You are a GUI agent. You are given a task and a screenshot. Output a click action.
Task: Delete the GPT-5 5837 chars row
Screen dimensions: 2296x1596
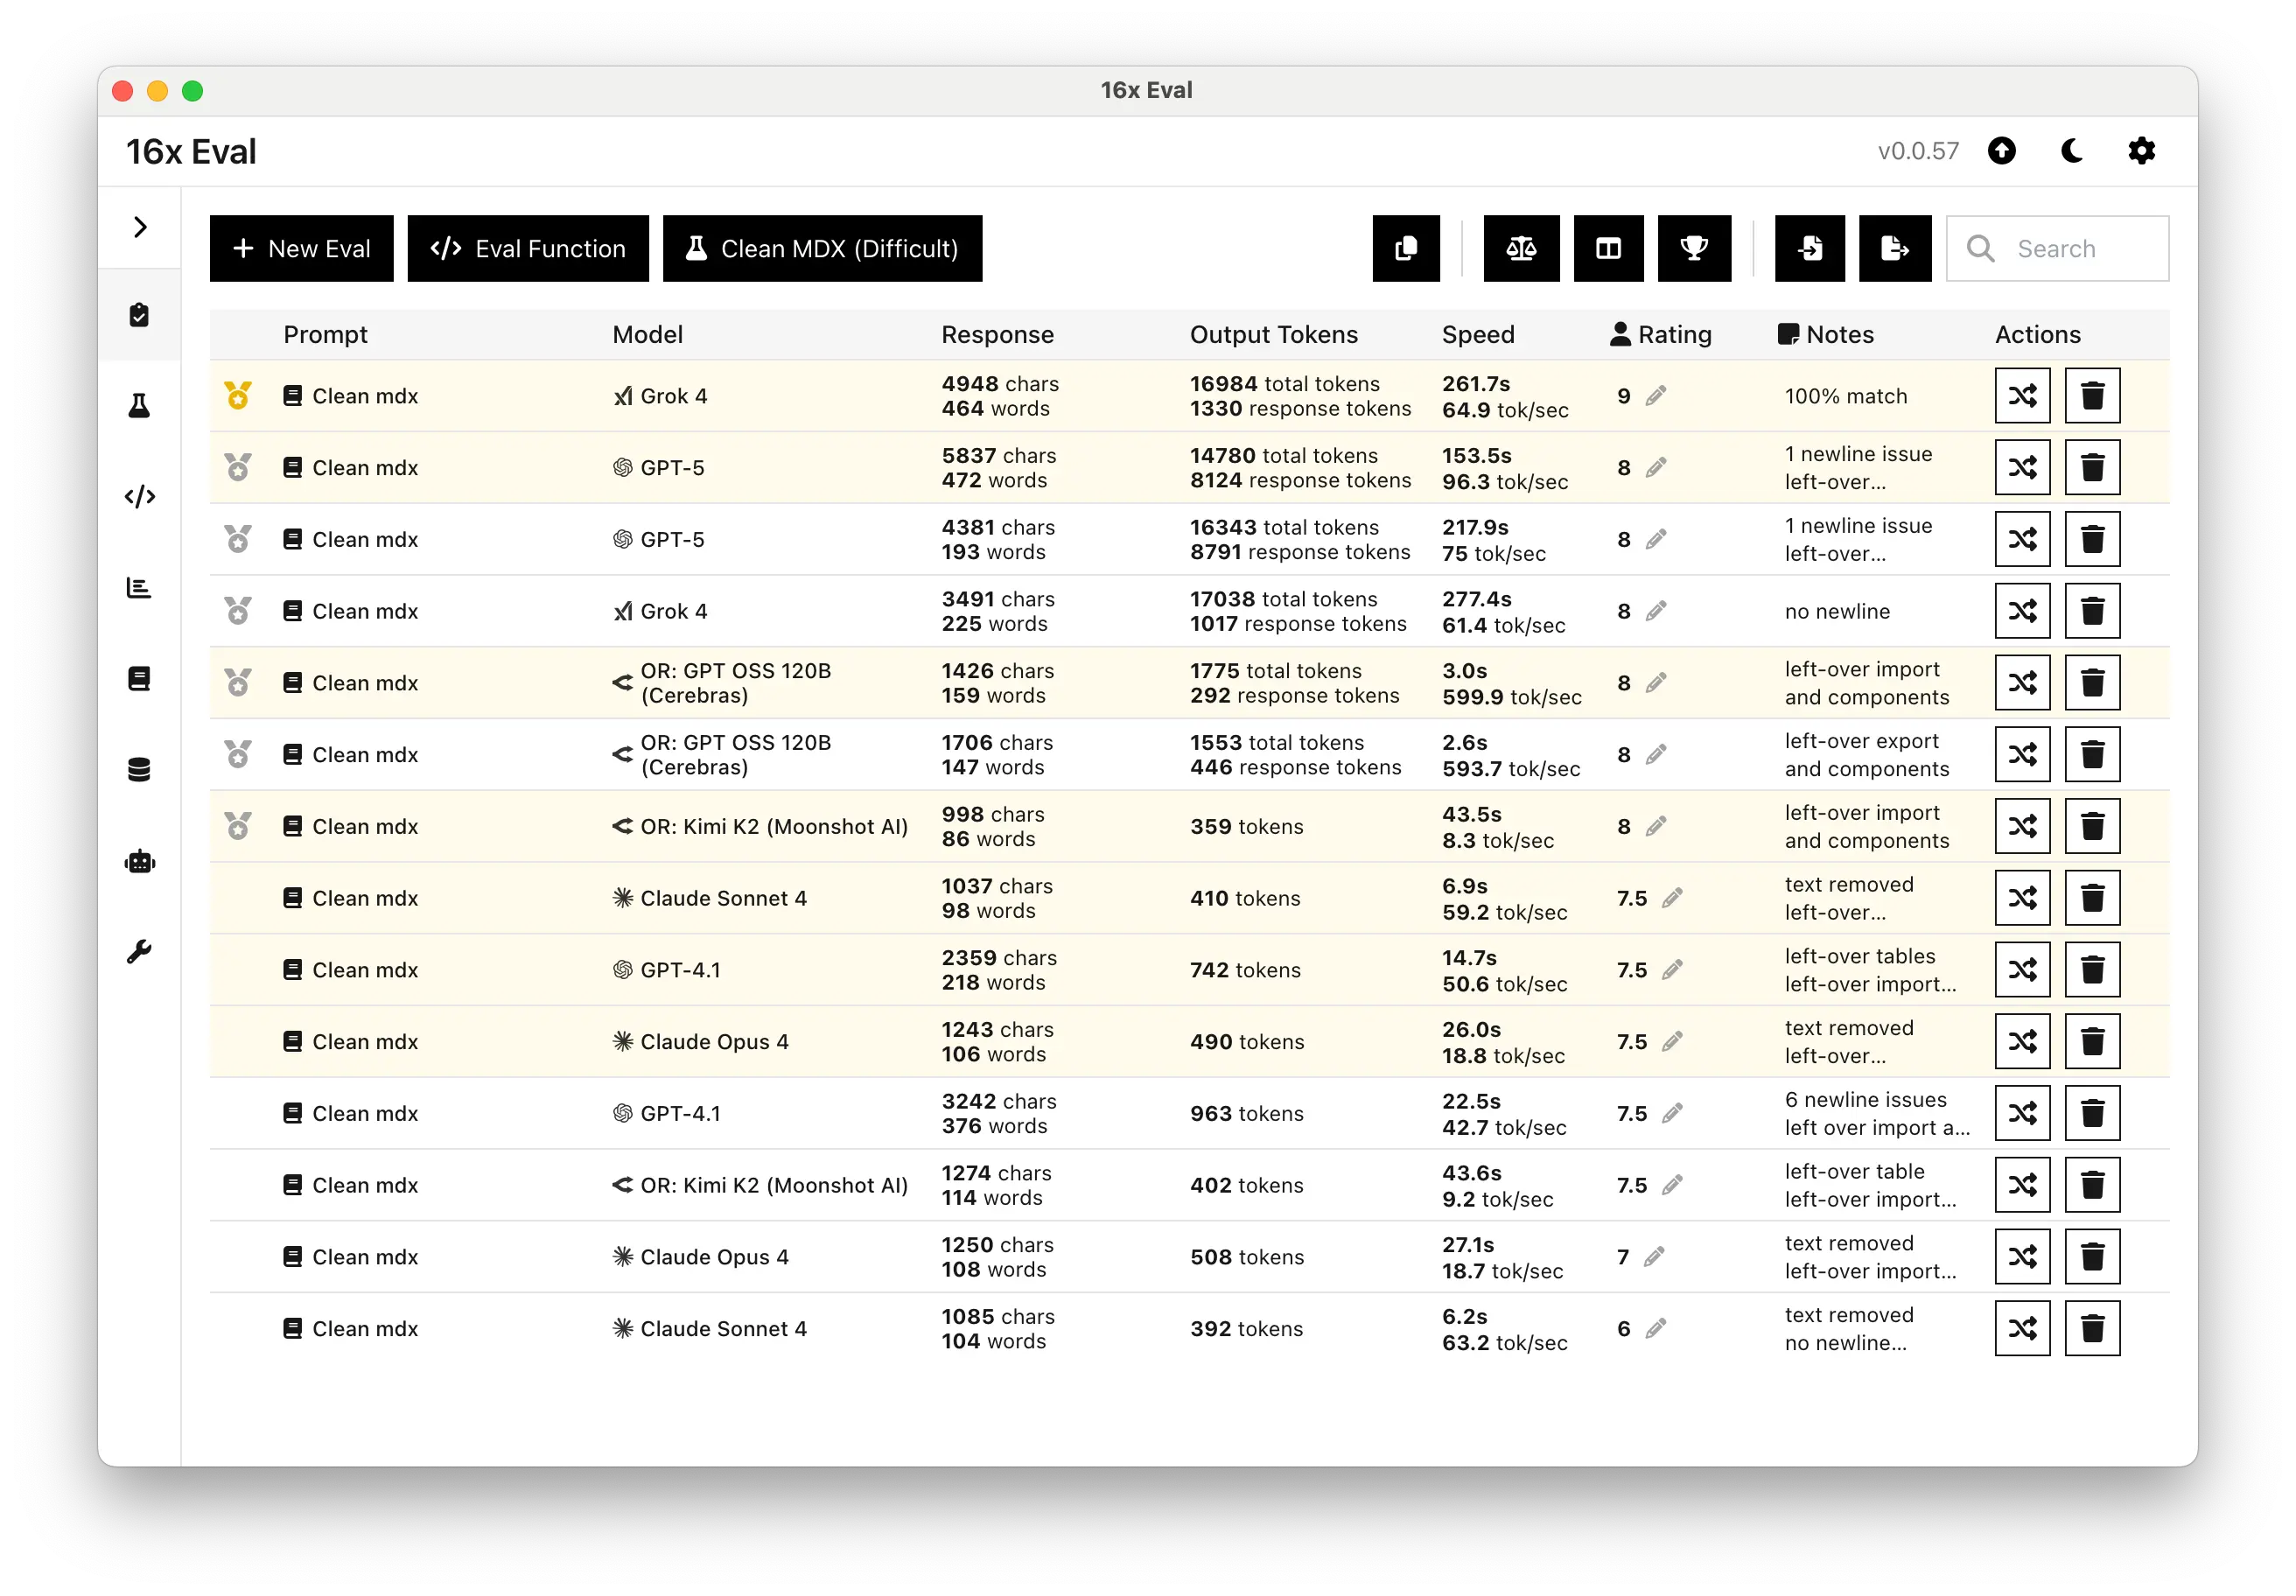tap(2092, 467)
